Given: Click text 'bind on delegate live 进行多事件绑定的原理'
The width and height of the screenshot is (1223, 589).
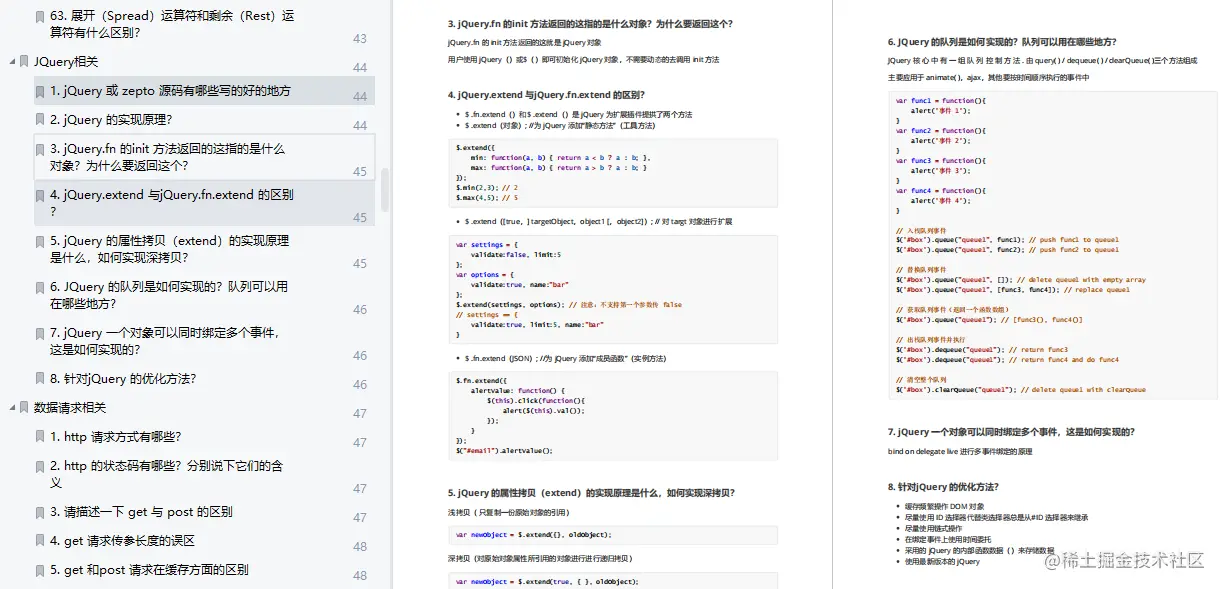Looking at the screenshot, I should click(960, 452).
